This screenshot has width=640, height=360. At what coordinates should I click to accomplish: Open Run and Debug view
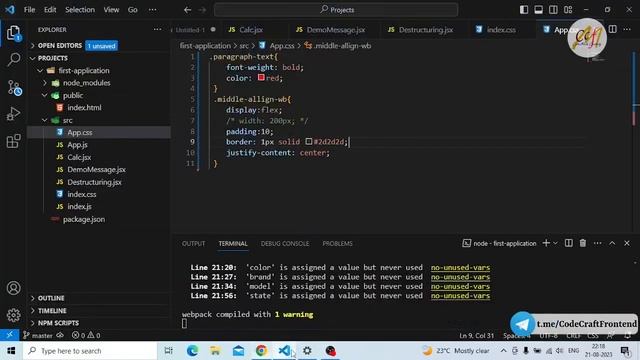[13, 114]
